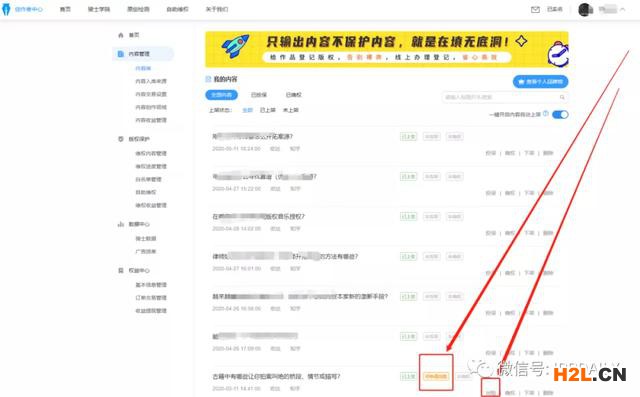This screenshot has height=397, width=640.
Task: Open 收益提现管理 in the sidebar
Action: pyautogui.click(x=151, y=311)
